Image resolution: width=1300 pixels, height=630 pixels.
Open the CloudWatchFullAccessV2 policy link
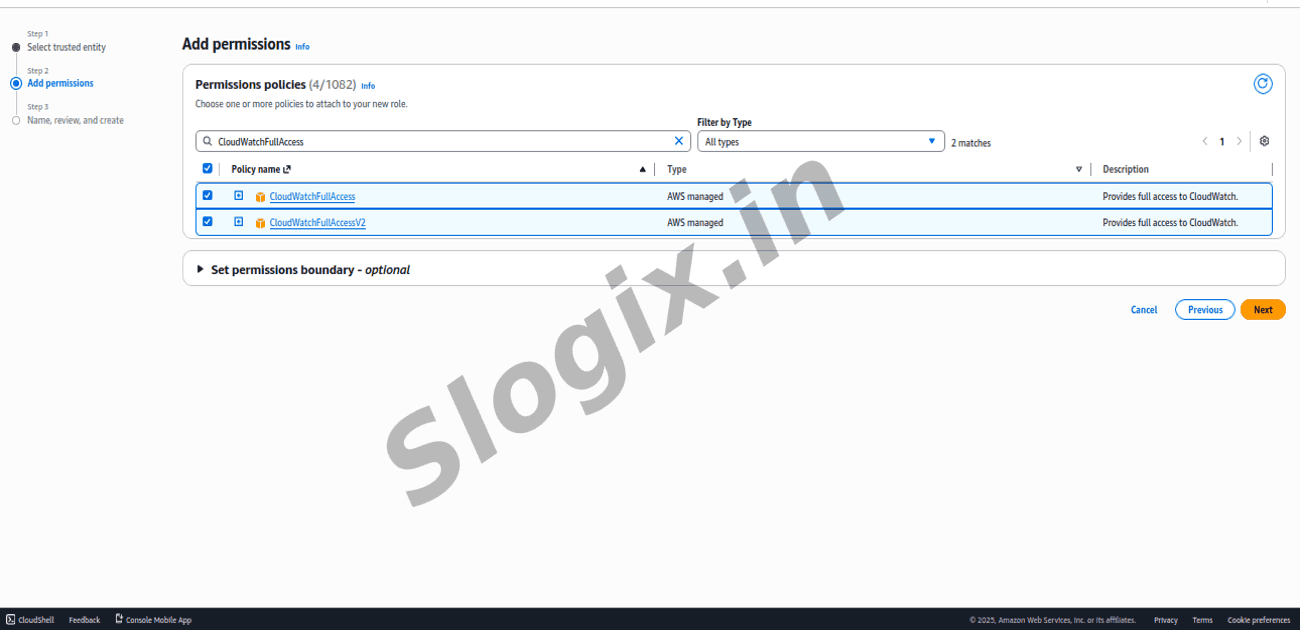click(x=317, y=223)
